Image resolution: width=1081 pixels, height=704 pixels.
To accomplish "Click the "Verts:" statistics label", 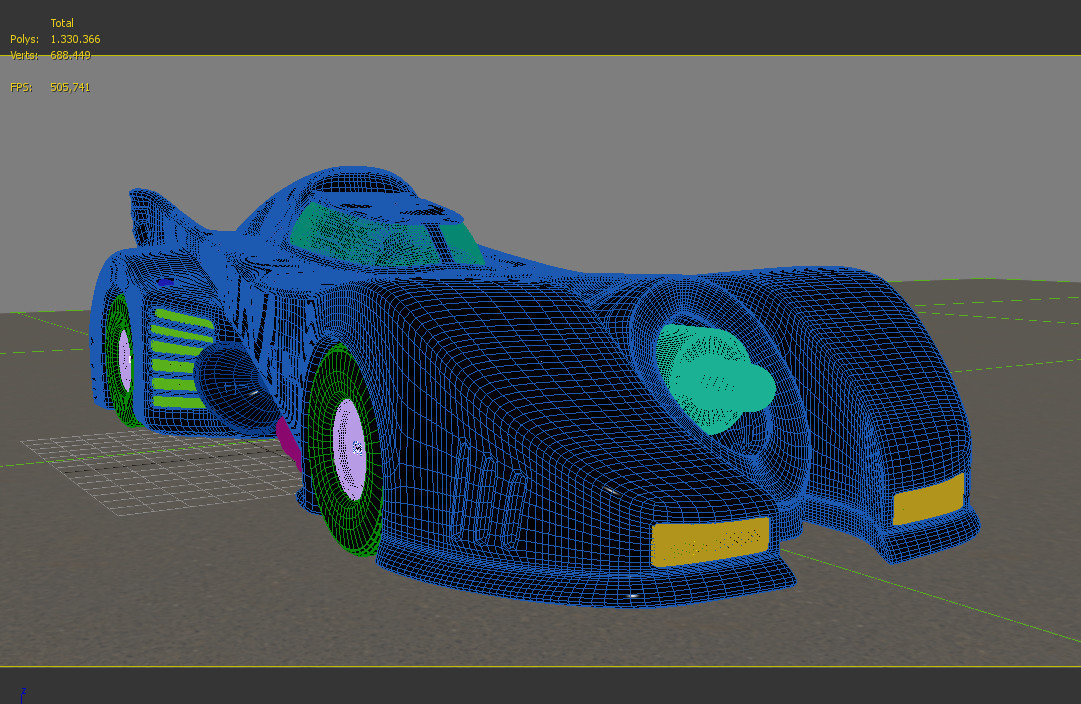I will [24, 55].
